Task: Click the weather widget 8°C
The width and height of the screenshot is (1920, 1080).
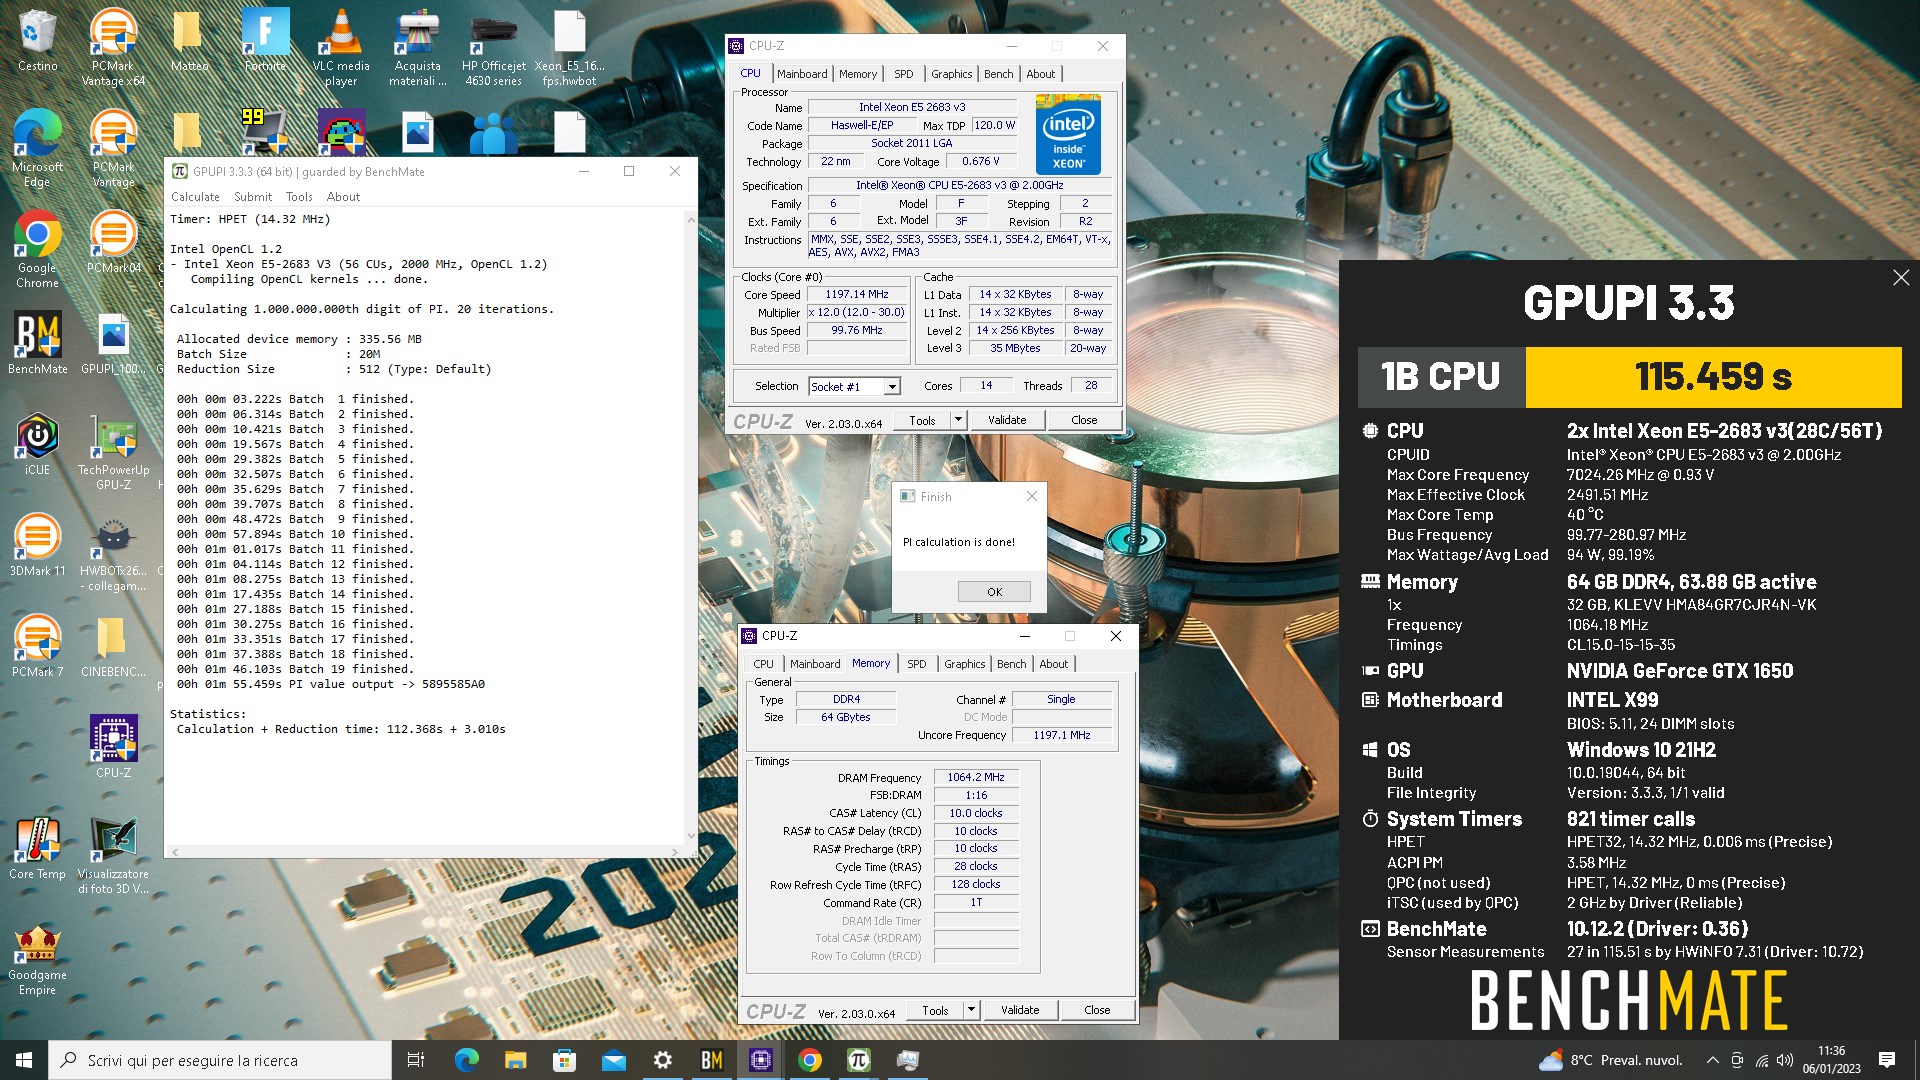Action: pyautogui.click(x=1610, y=1060)
